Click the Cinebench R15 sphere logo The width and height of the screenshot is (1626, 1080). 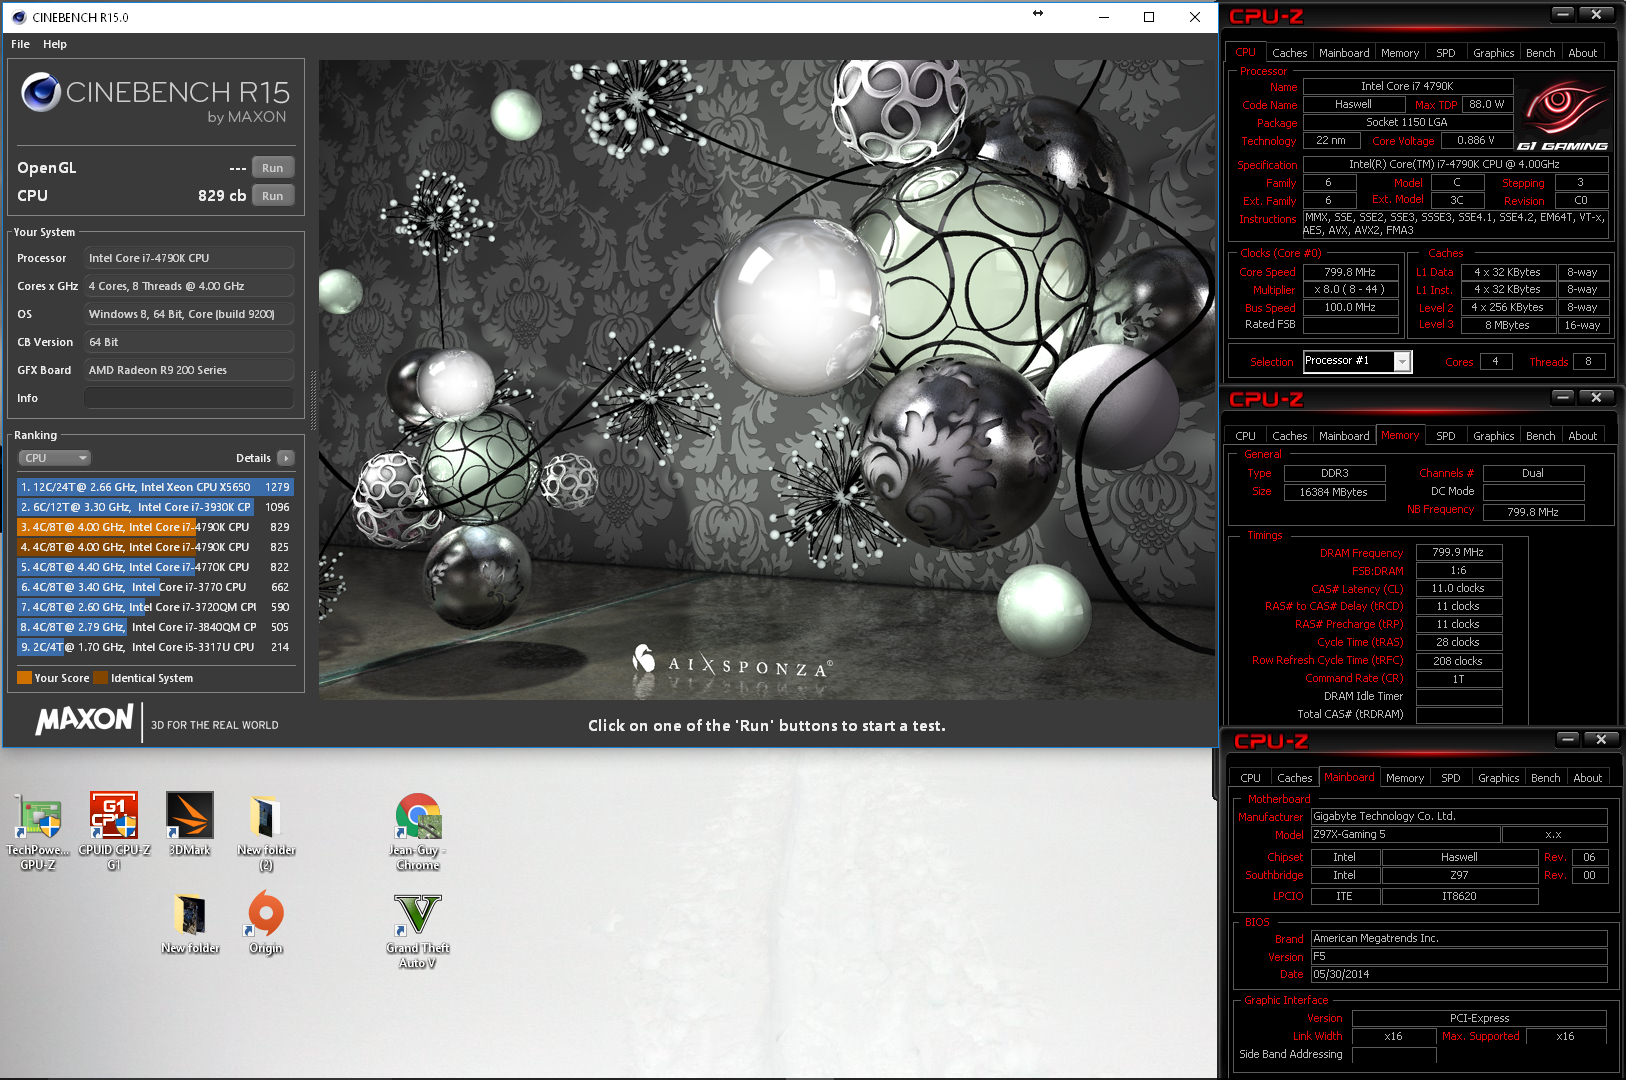pos(41,92)
